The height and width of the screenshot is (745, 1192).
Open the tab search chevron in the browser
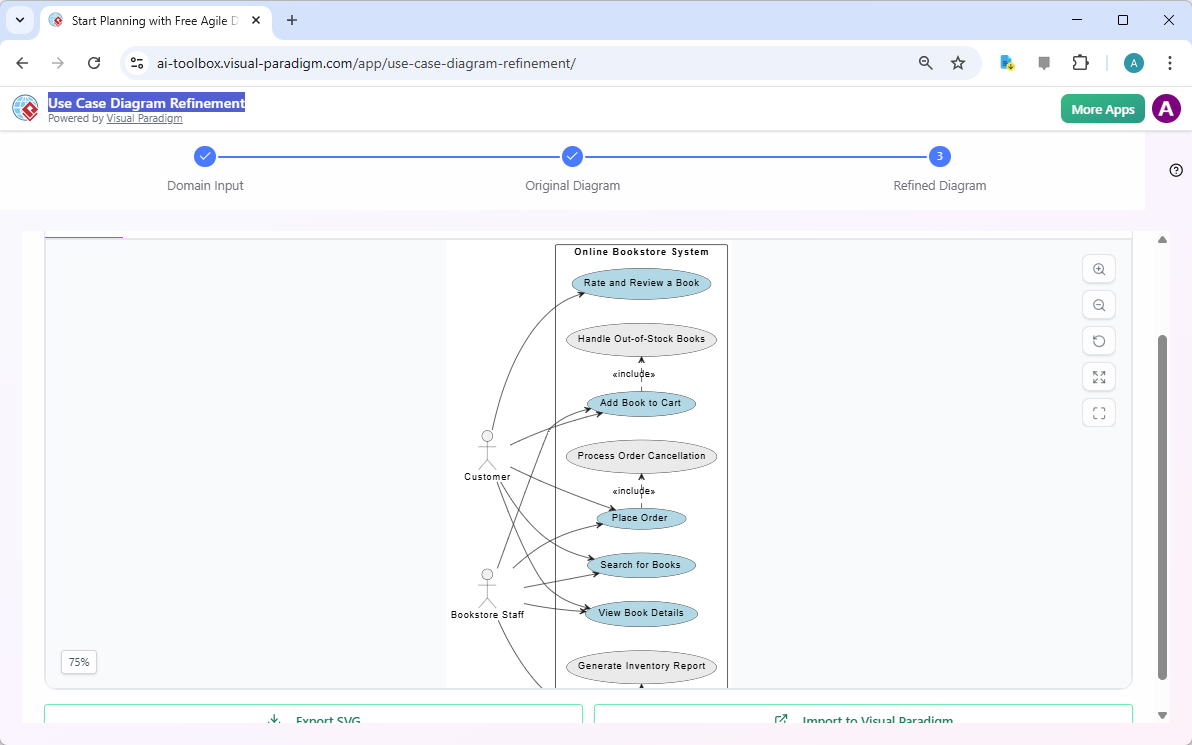[19, 19]
